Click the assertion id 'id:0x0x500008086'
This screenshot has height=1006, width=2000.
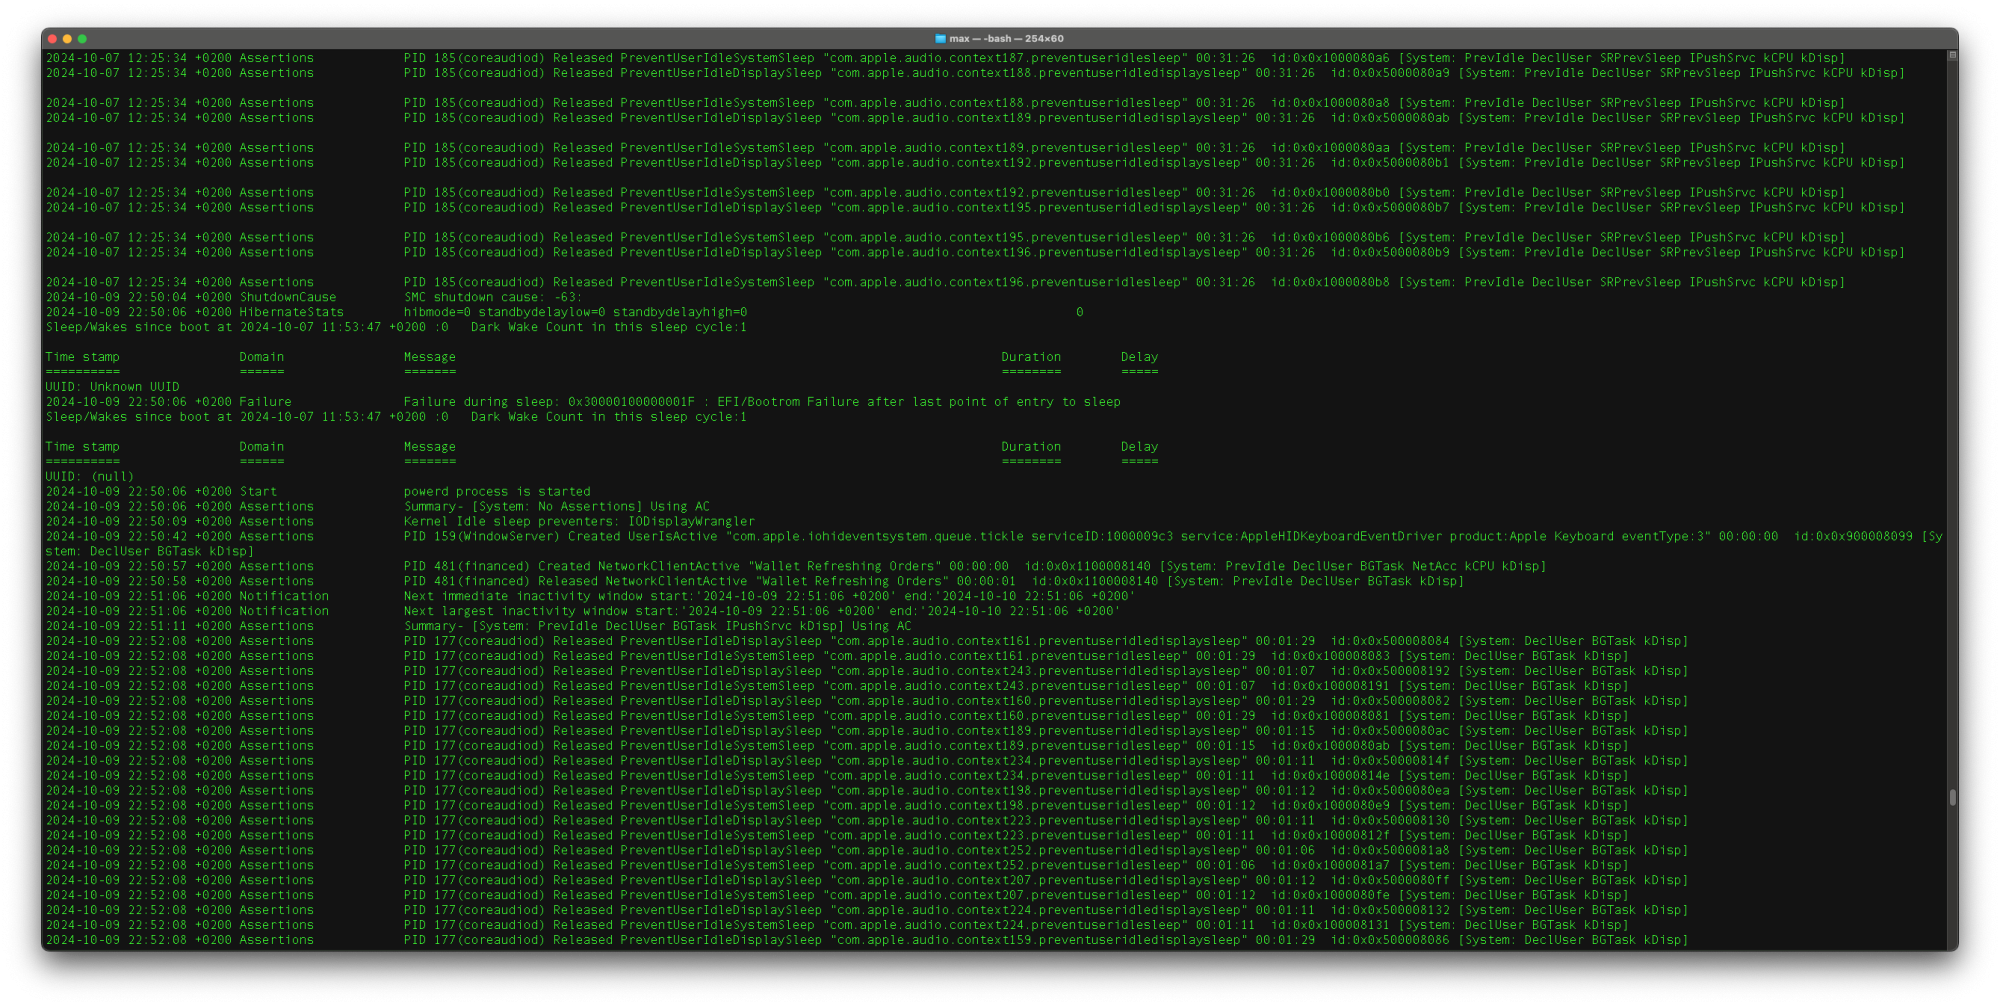tap(1390, 941)
